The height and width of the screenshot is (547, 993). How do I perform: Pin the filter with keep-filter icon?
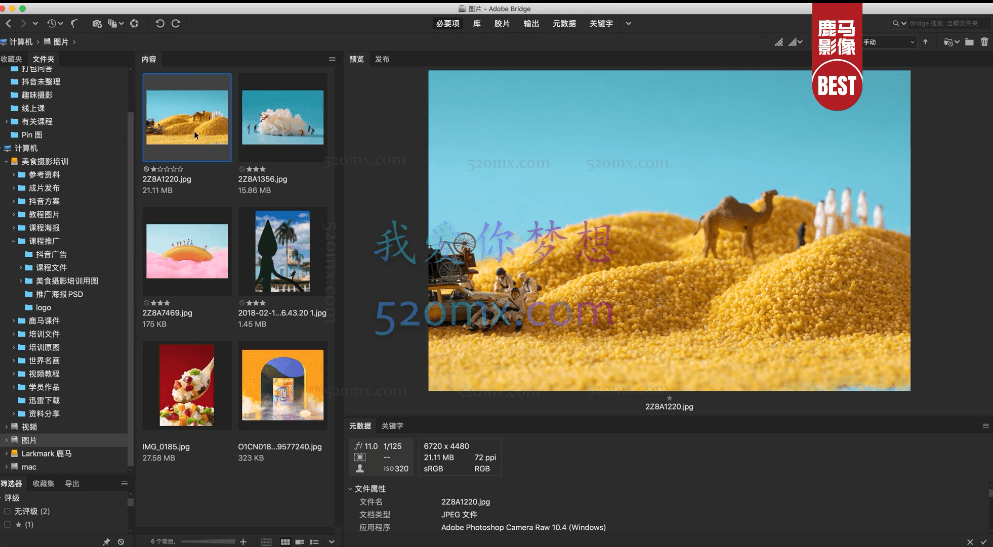click(107, 541)
